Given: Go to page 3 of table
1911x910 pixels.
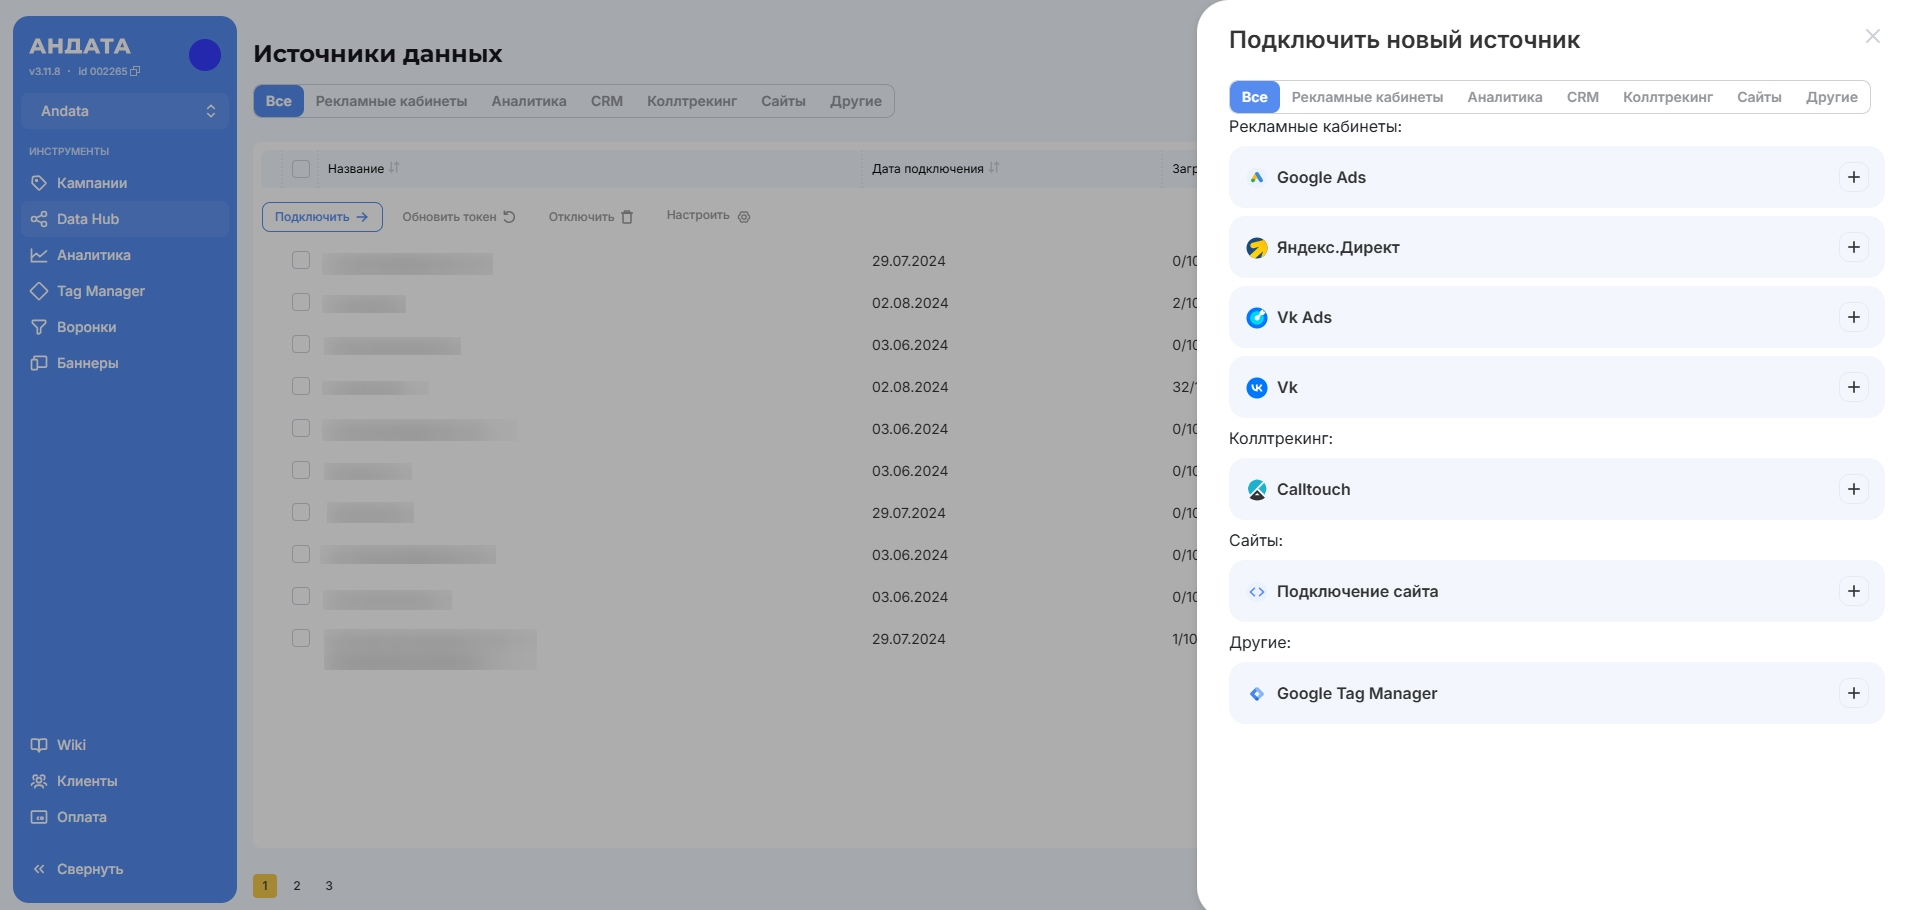Looking at the screenshot, I should (329, 886).
